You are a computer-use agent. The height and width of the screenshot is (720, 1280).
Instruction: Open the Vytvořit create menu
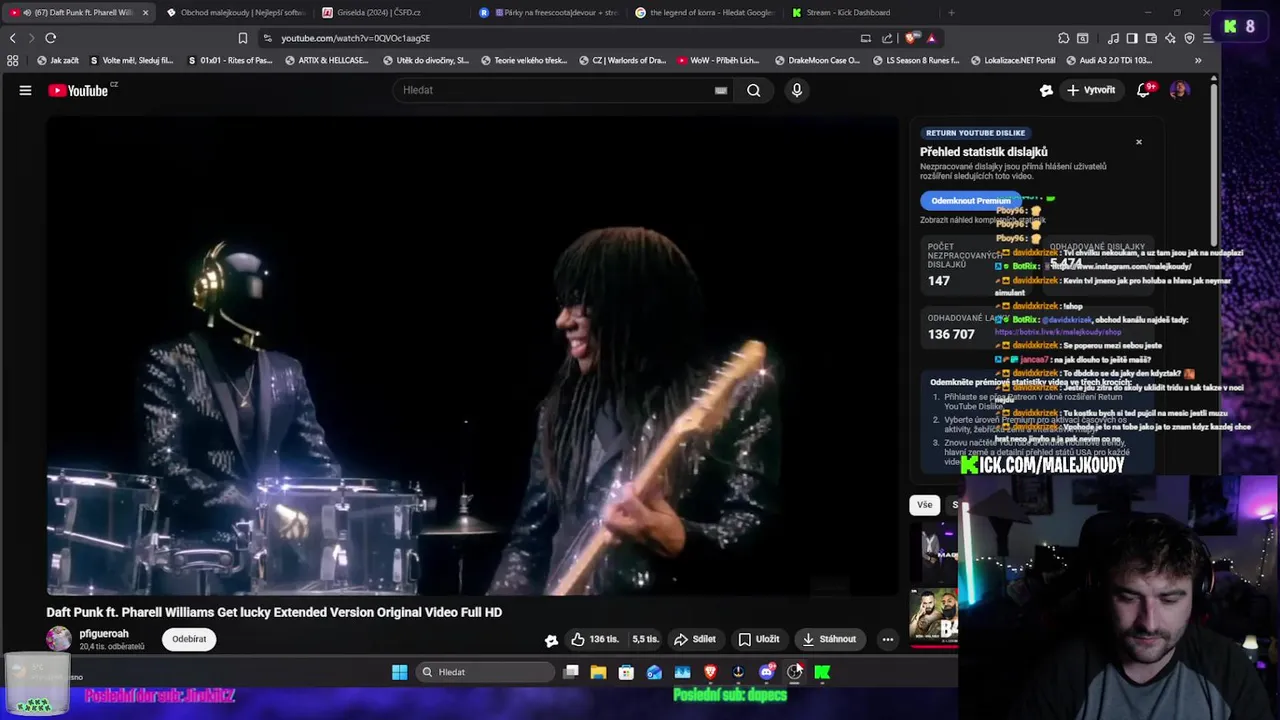[x=1091, y=90]
